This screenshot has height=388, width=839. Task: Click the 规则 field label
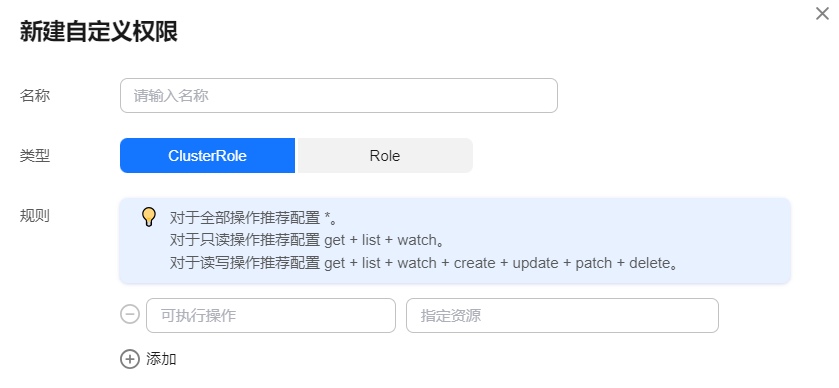click(x=35, y=216)
